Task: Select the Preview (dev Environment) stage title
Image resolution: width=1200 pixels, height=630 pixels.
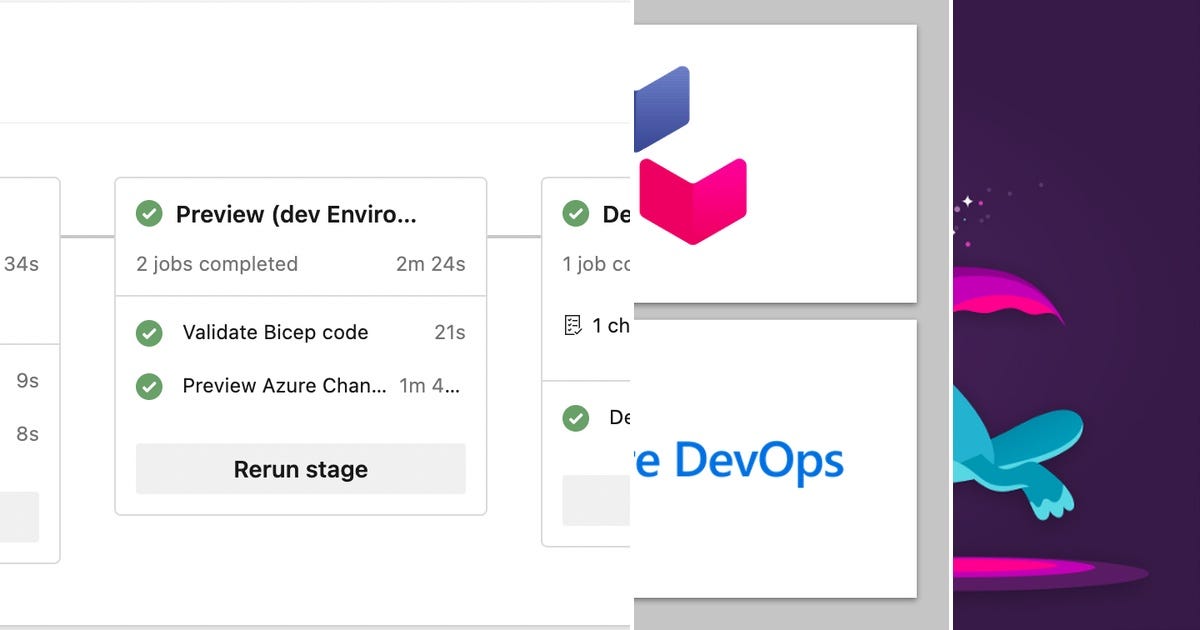Action: coord(296,214)
